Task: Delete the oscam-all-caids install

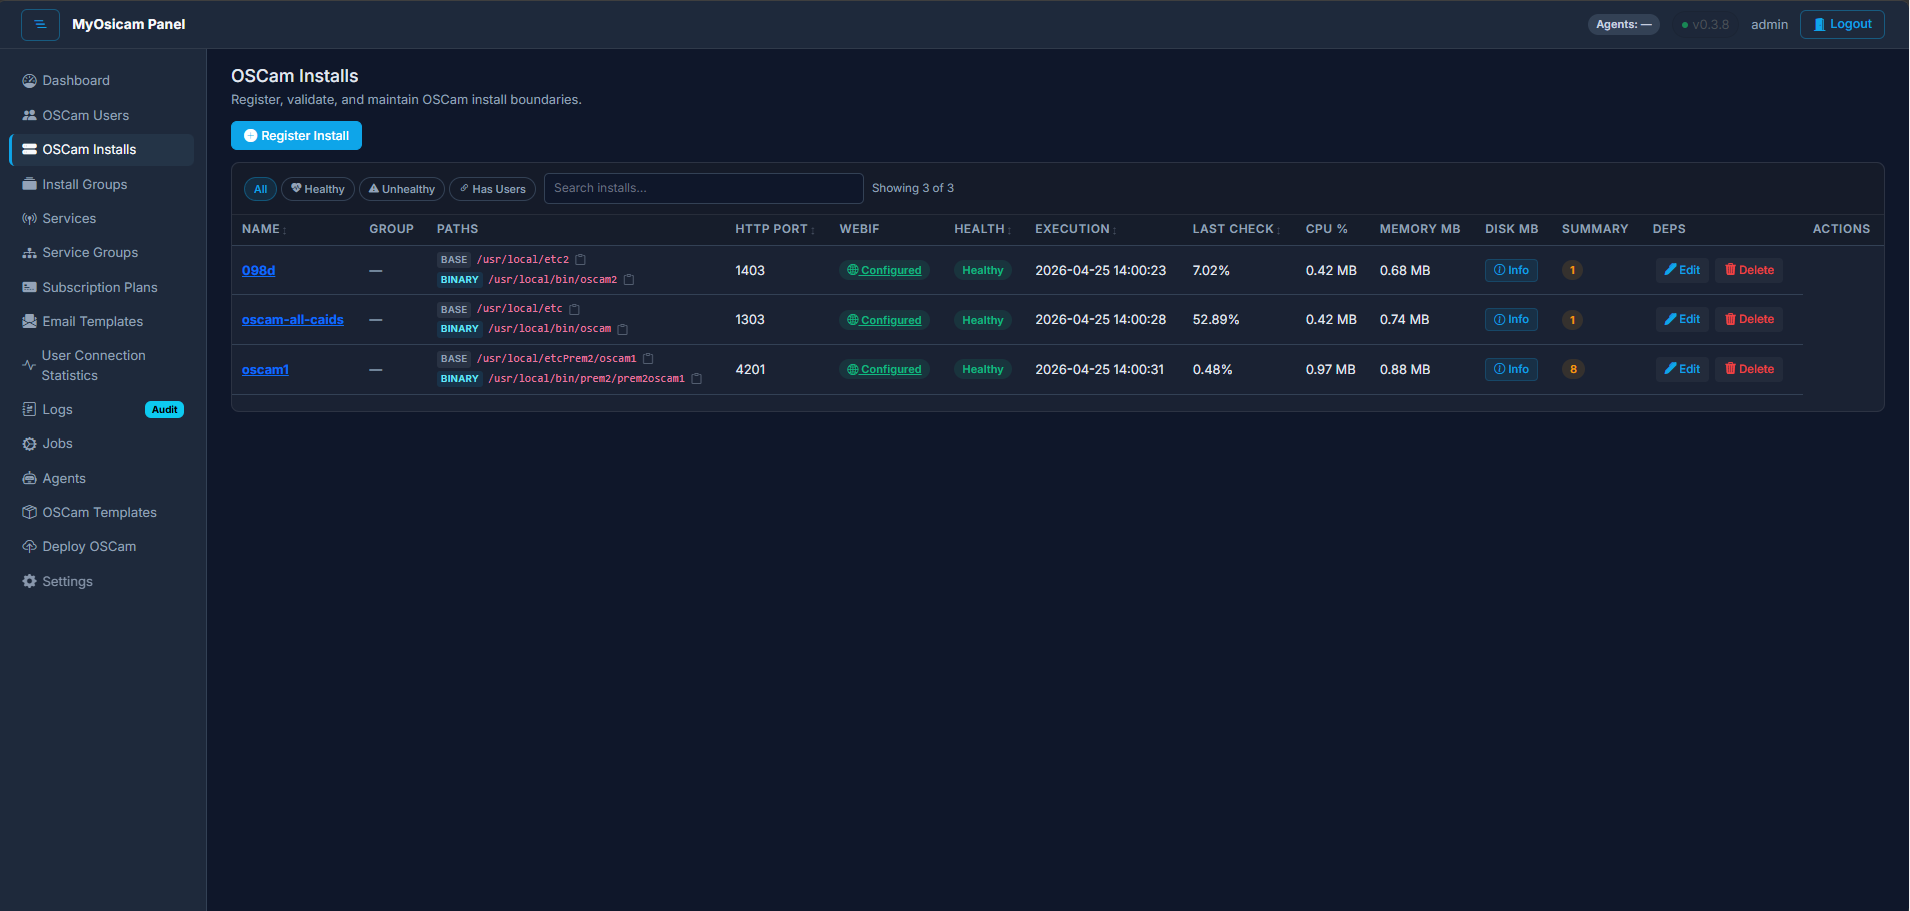Action: pos(1749,319)
